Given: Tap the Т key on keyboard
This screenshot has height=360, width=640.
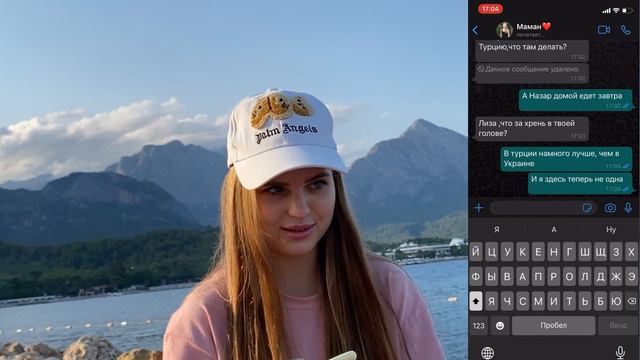Looking at the screenshot, I should pos(569,301).
